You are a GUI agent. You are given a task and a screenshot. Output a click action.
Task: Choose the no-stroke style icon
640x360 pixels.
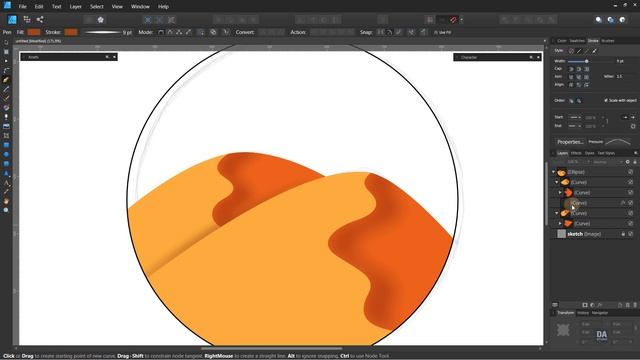click(x=571, y=51)
